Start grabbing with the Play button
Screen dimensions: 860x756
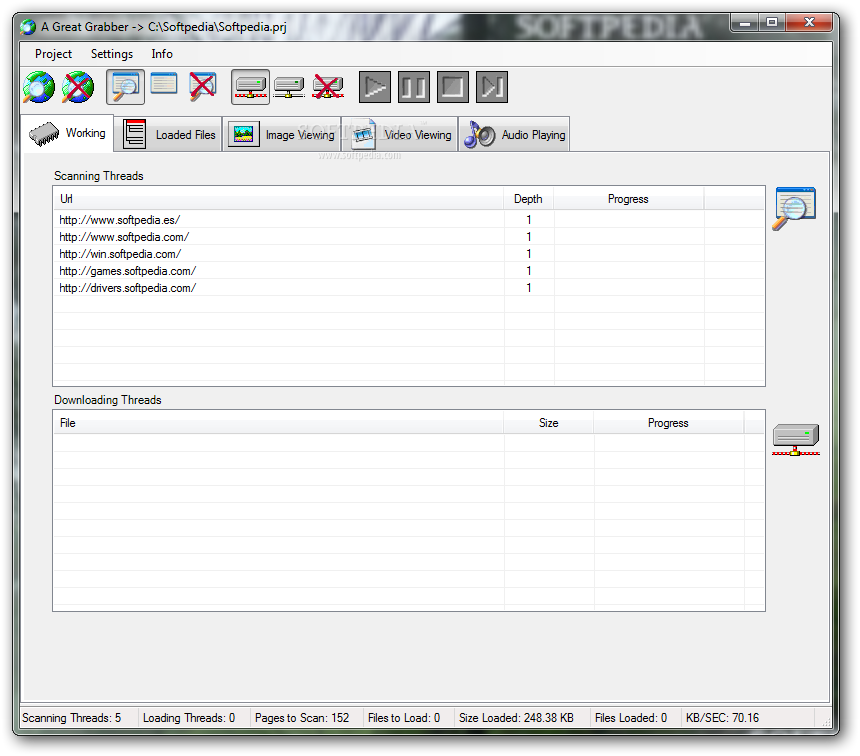point(375,87)
